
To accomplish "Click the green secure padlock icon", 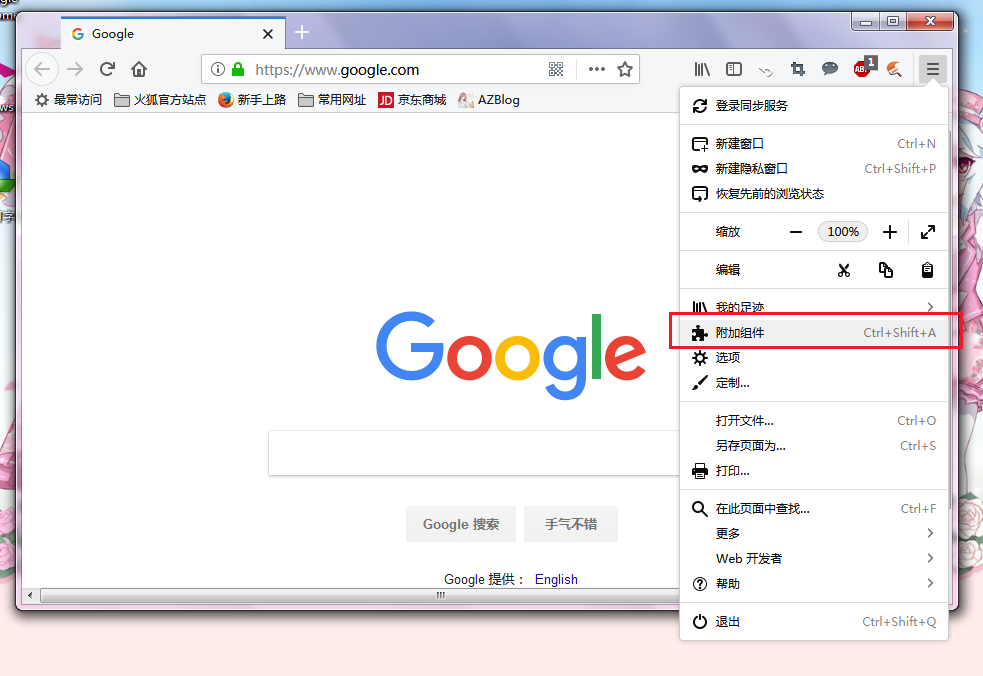I will pyautogui.click(x=238, y=69).
